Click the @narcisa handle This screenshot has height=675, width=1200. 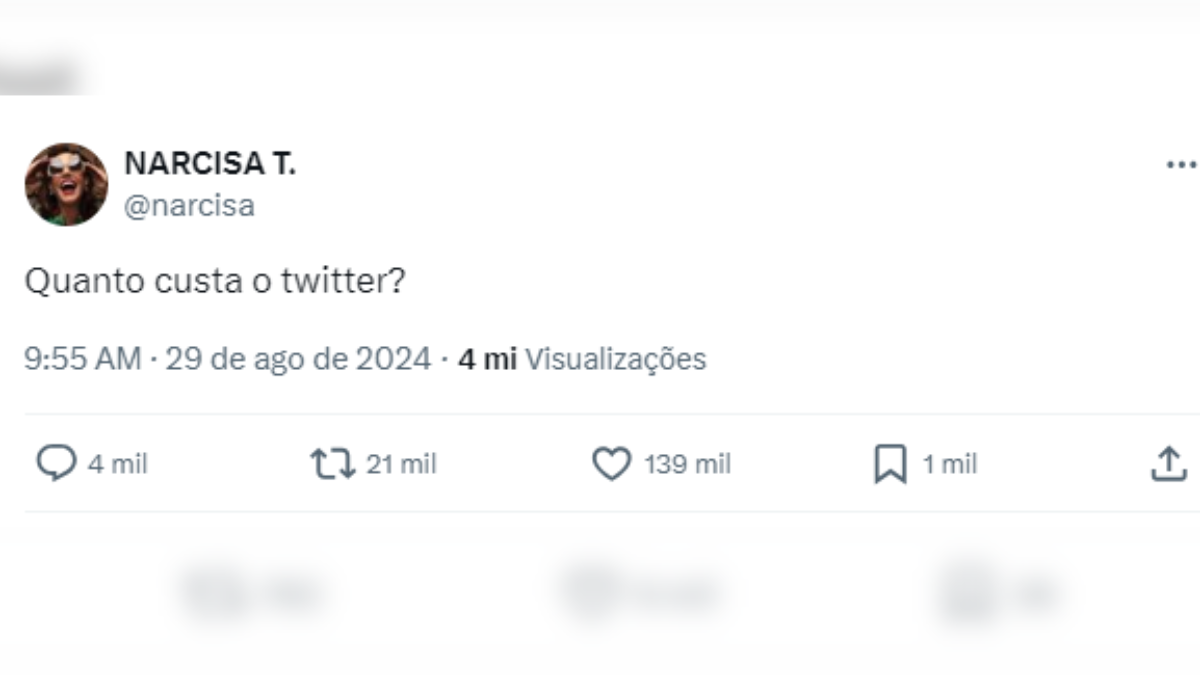tap(189, 206)
